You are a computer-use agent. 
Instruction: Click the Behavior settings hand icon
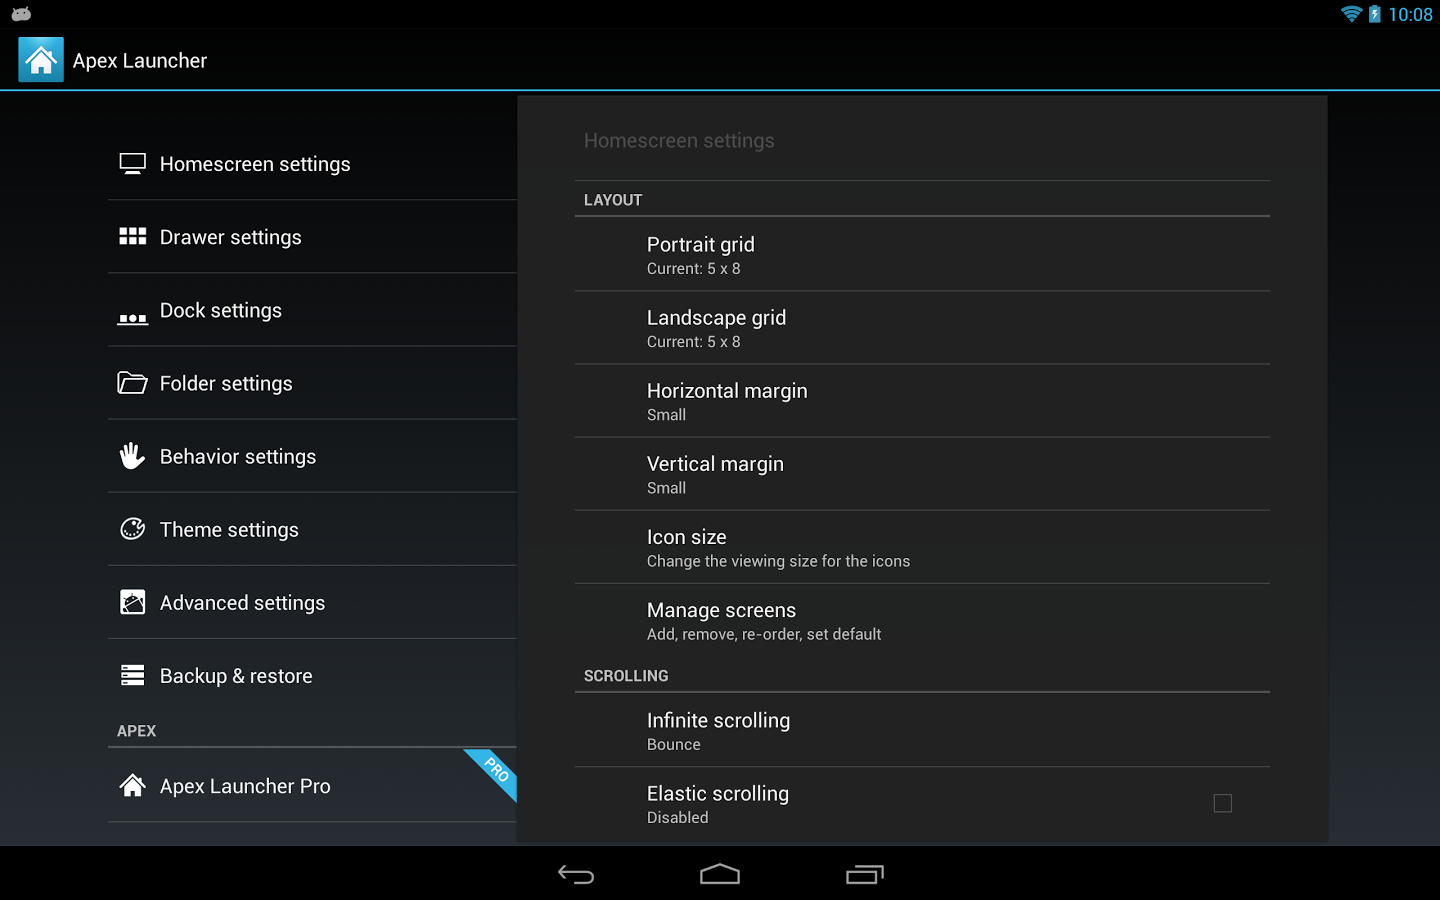pyautogui.click(x=132, y=456)
